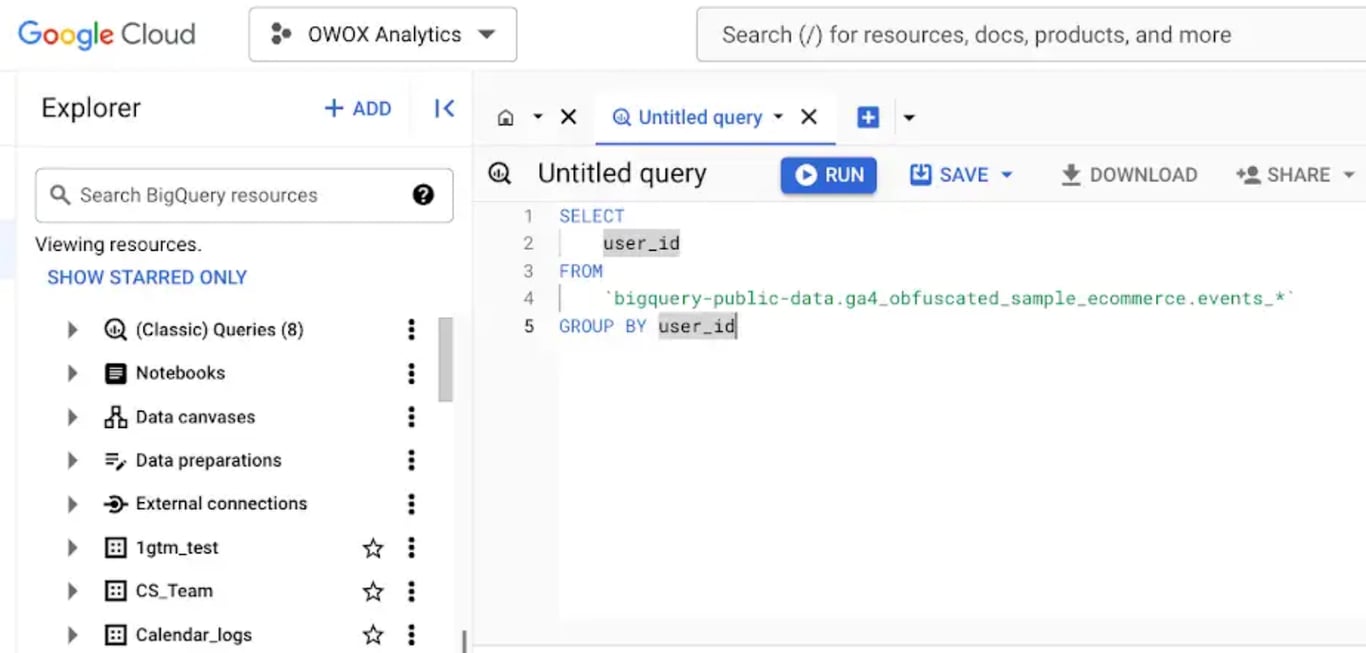Open the Untitled query tab dropdown arrow

(x=778, y=117)
